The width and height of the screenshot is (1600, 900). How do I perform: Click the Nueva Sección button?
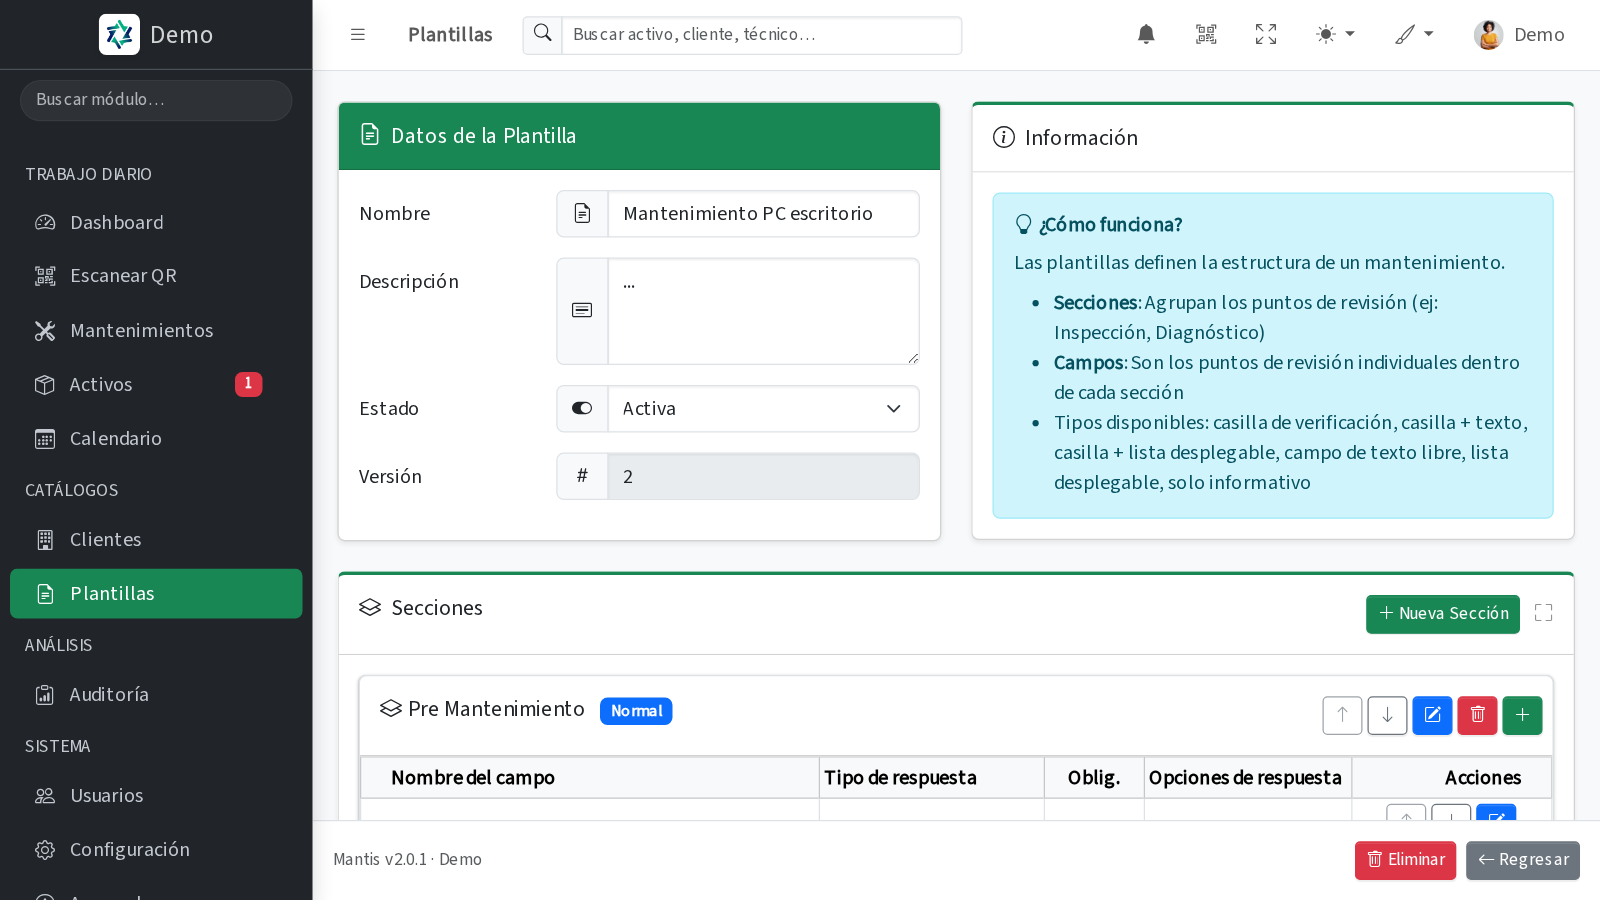click(1443, 614)
